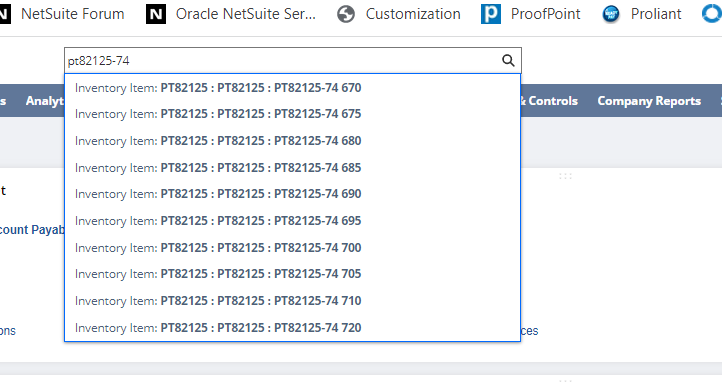
Task: Choose inventory item PT82125-74 710
Action: pos(292,301)
